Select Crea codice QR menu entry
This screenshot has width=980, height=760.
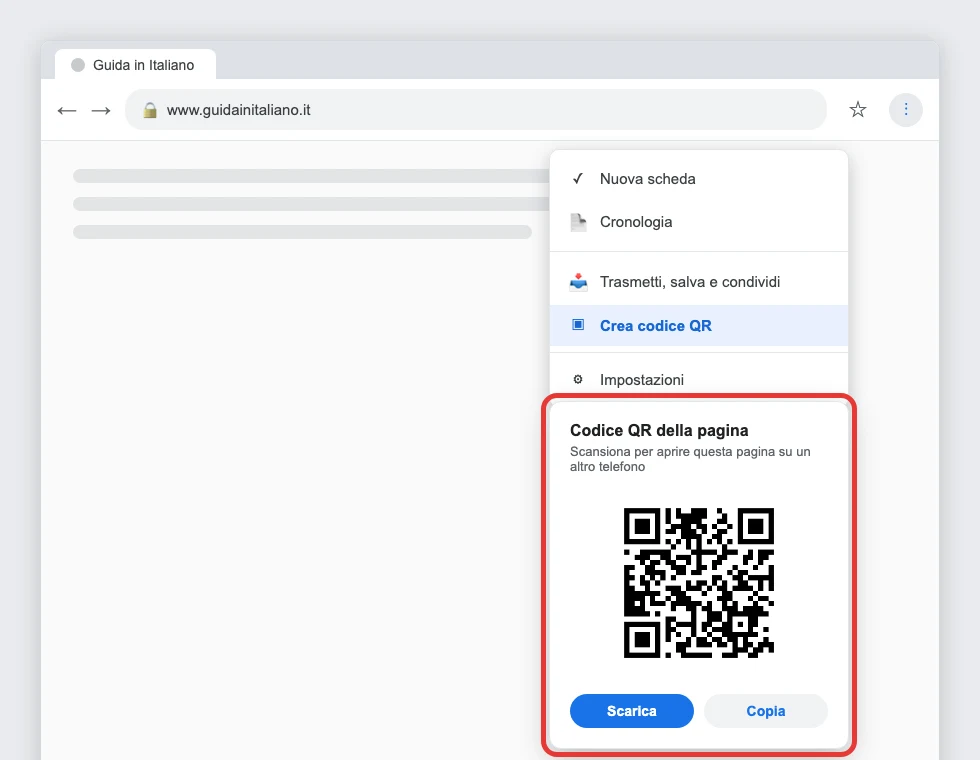(x=699, y=326)
